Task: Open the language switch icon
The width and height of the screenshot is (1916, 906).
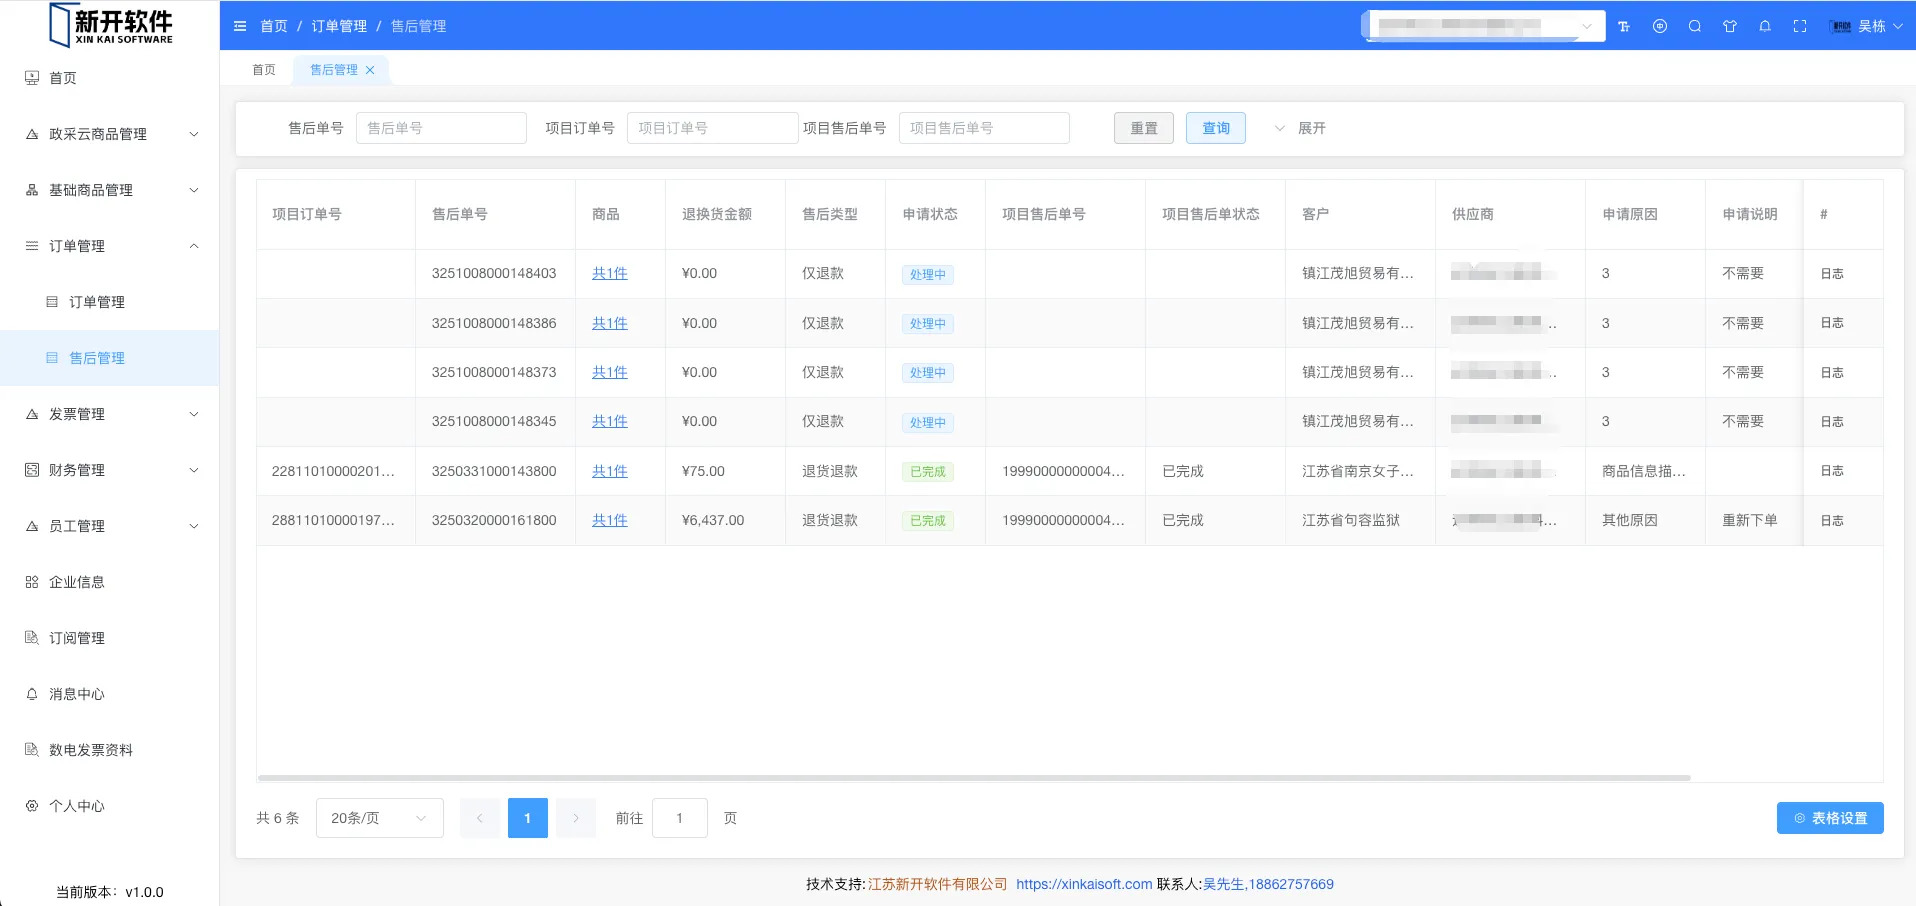Action: pos(1660,27)
